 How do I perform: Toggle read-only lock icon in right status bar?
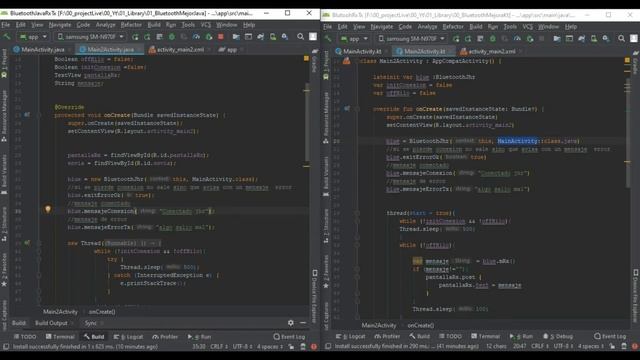[612, 346]
